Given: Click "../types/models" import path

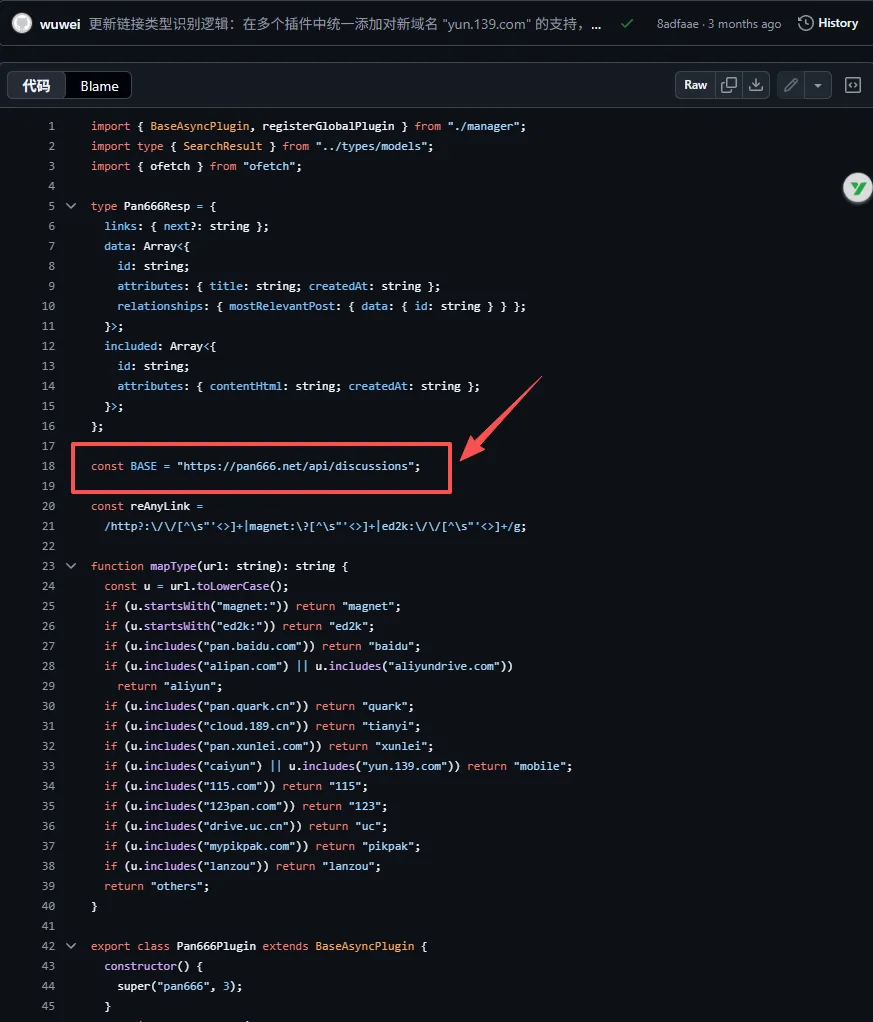Looking at the screenshot, I should coord(371,146).
